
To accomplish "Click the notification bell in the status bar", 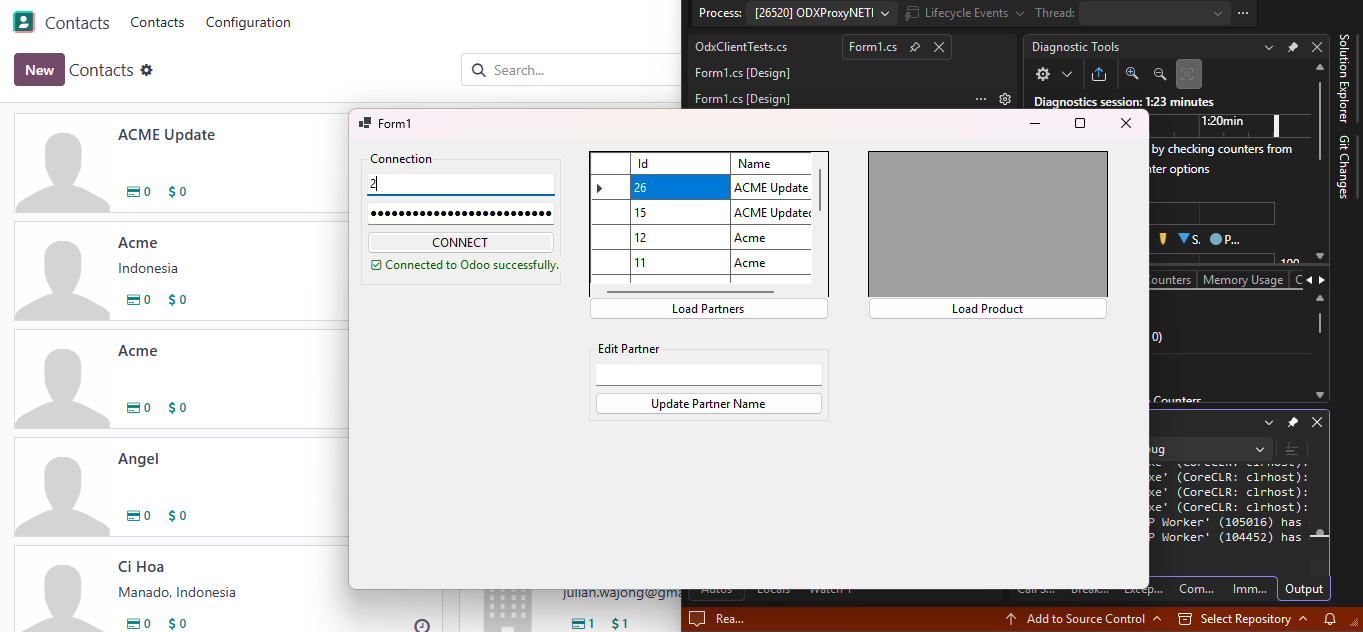I will click(1331, 618).
